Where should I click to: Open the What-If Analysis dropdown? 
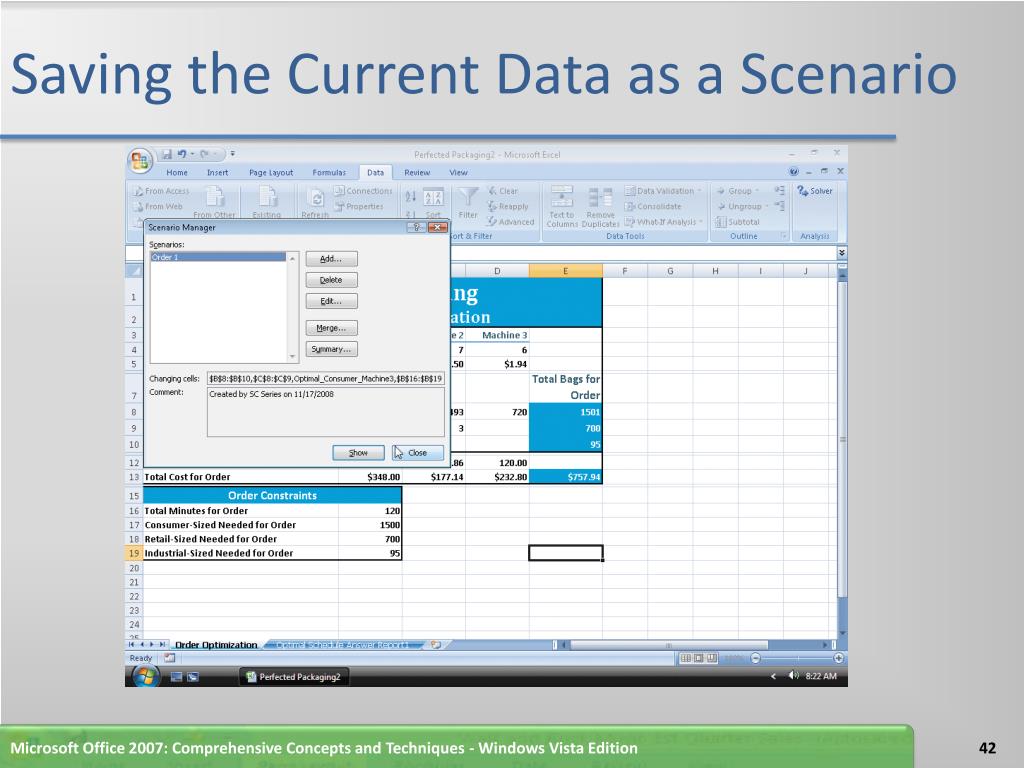tap(664, 222)
